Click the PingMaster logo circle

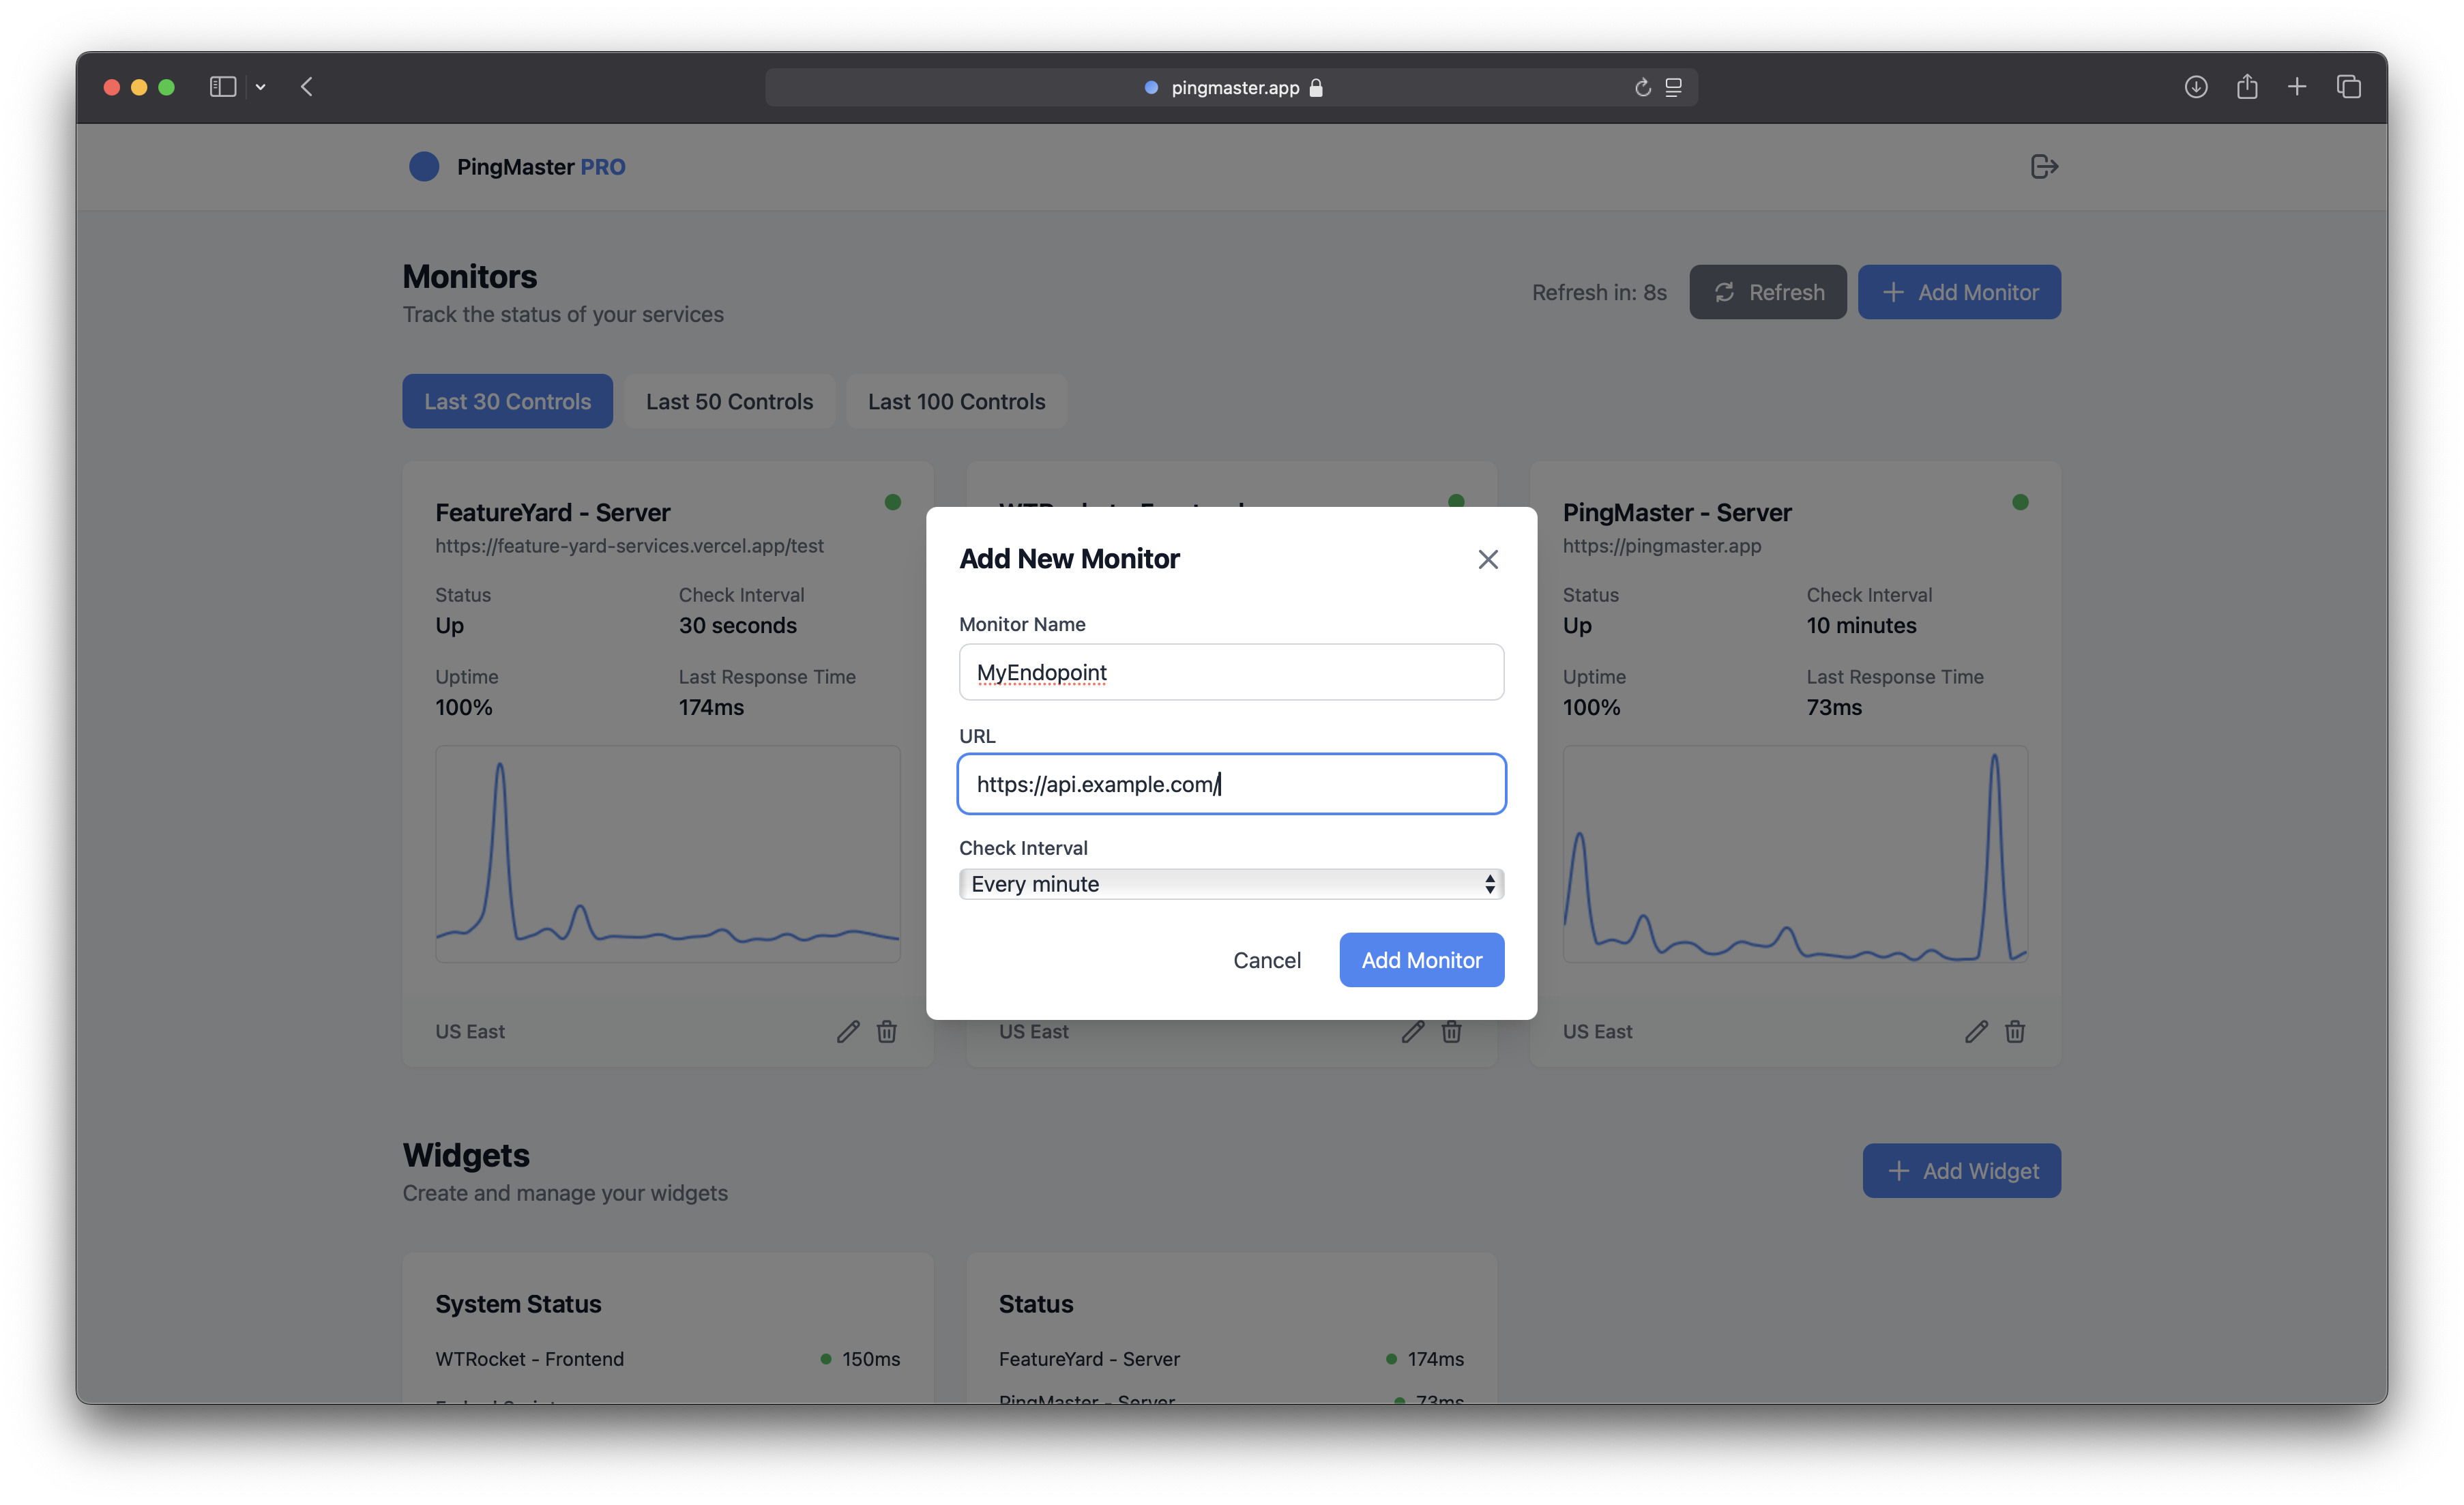click(424, 166)
